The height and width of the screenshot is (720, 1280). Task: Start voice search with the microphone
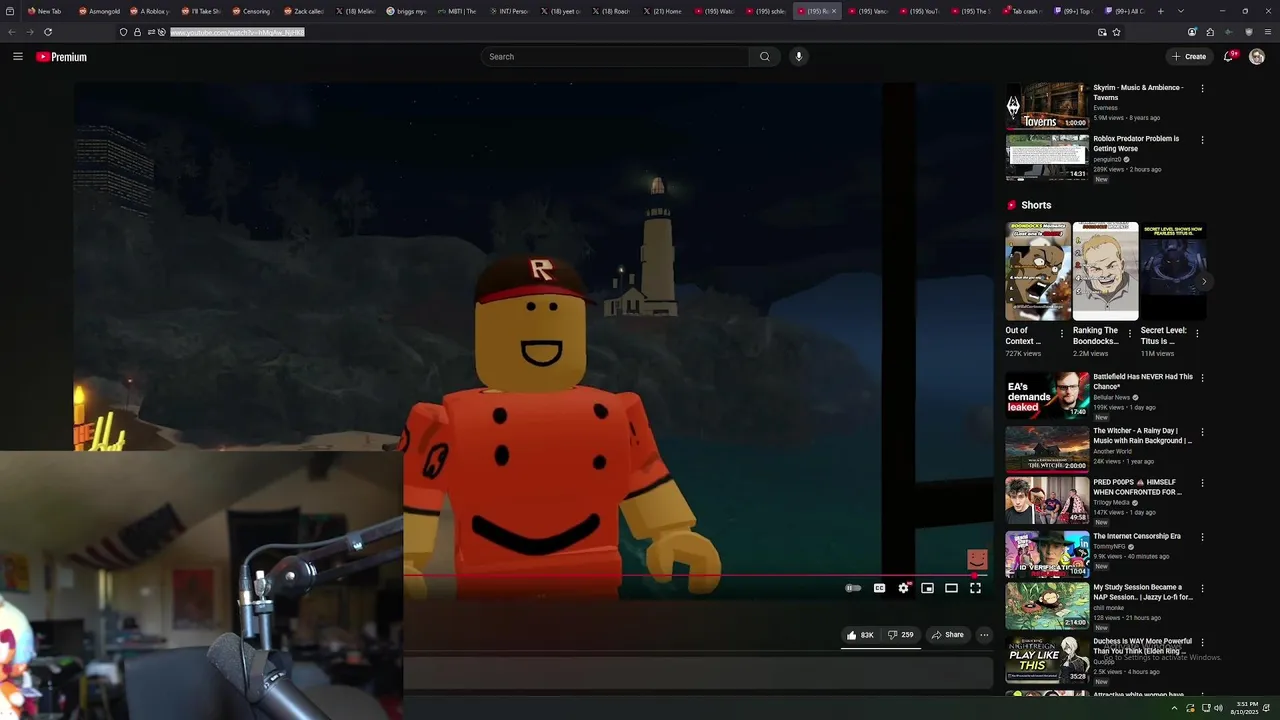(x=798, y=57)
